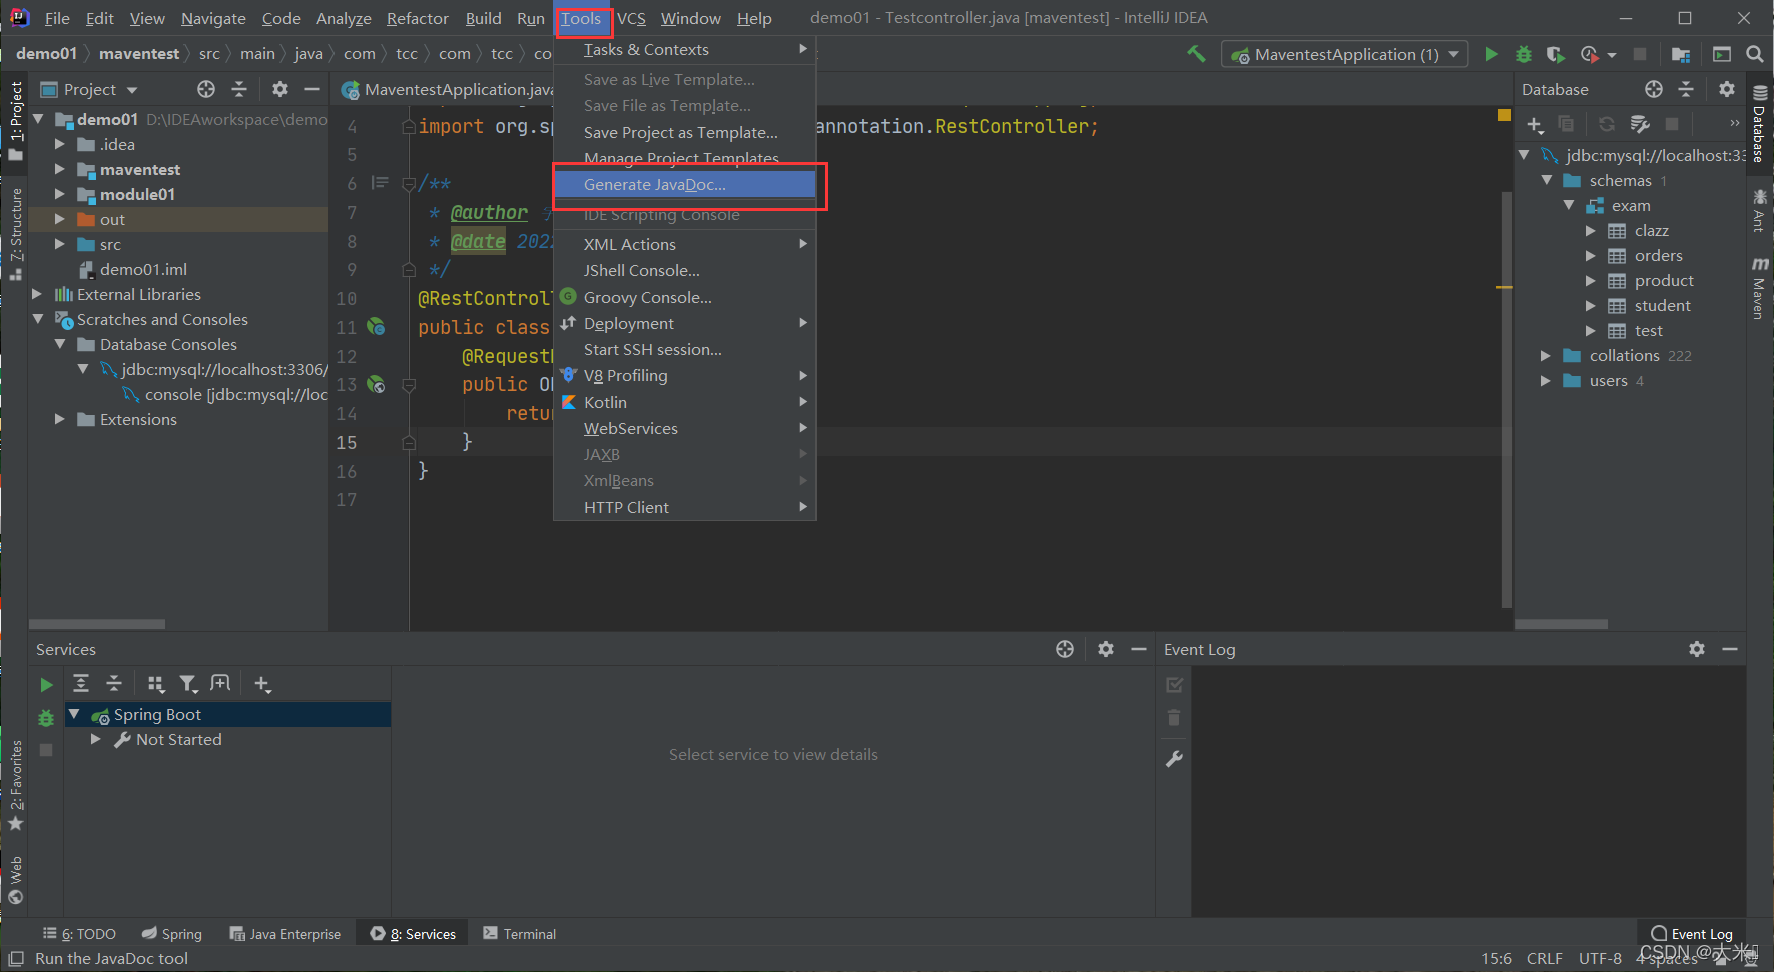Open Database panel settings gear
This screenshot has width=1774, height=972.
[x=1727, y=89]
